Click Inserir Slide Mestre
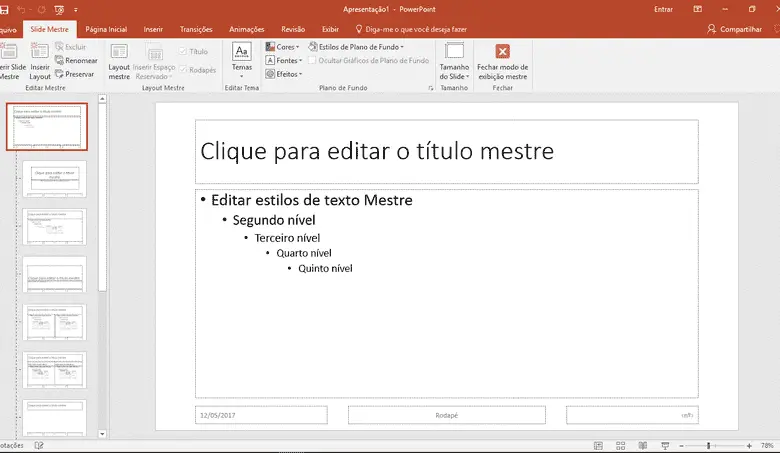This screenshot has width=780, height=453. click(10, 62)
